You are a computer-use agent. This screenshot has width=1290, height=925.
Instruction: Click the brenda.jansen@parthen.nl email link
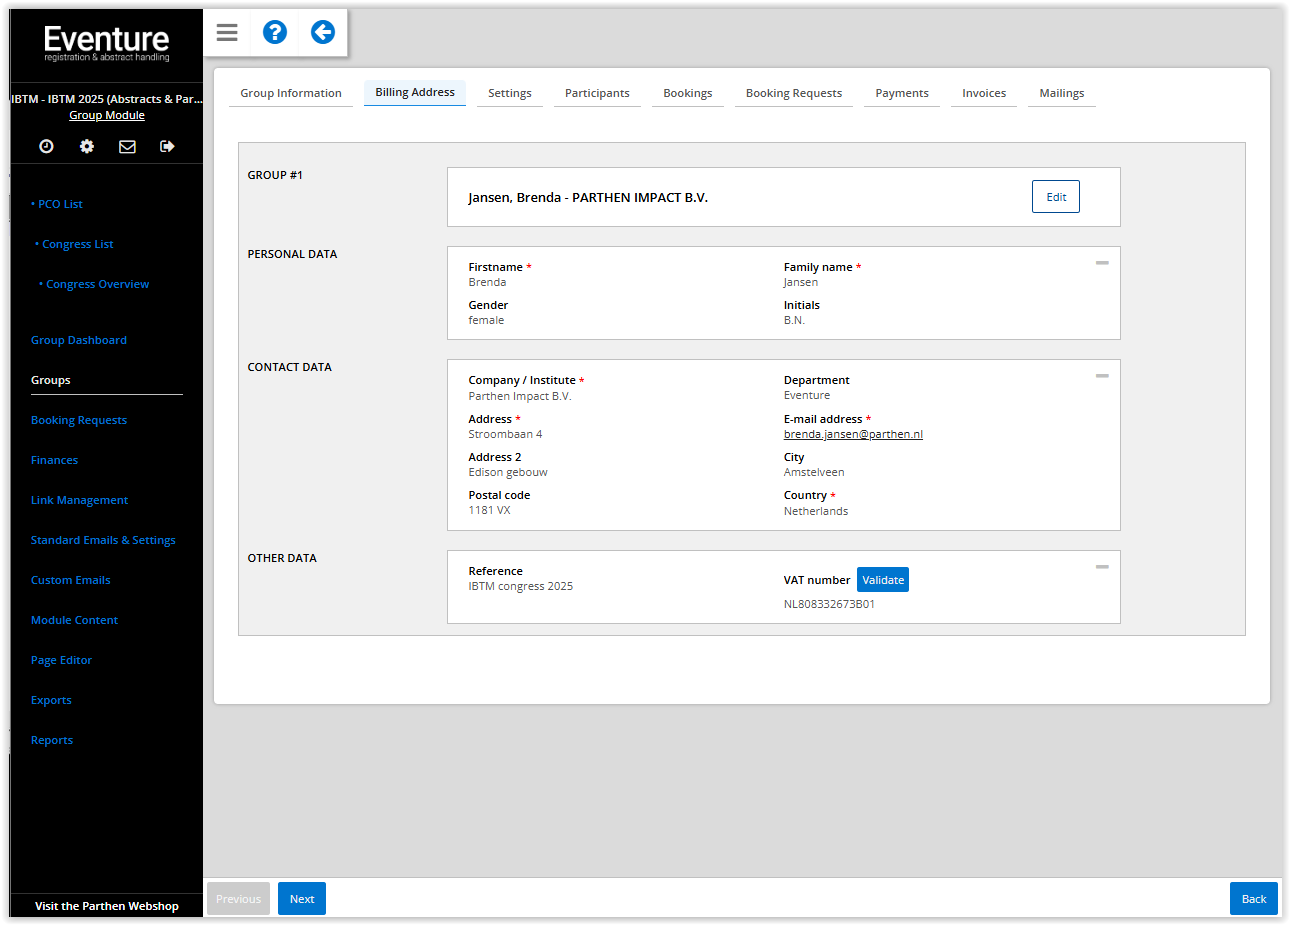coord(853,434)
